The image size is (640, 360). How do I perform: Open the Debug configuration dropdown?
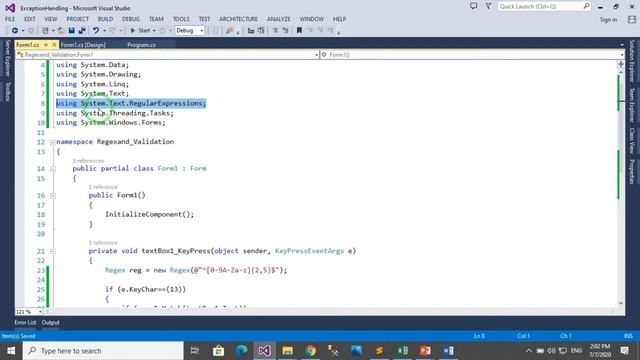190,31
